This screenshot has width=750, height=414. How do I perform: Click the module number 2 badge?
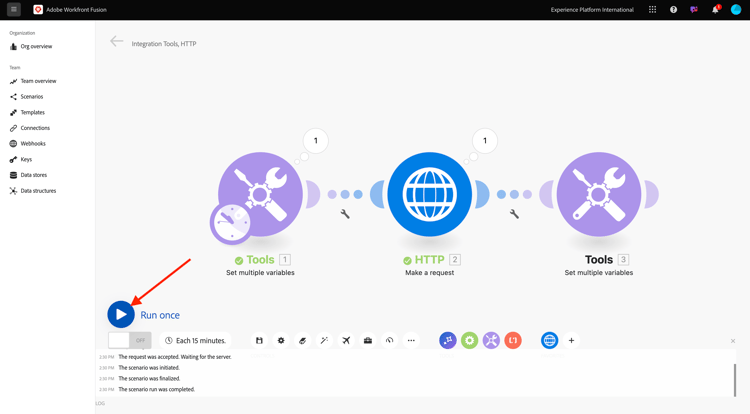coord(455,260)
